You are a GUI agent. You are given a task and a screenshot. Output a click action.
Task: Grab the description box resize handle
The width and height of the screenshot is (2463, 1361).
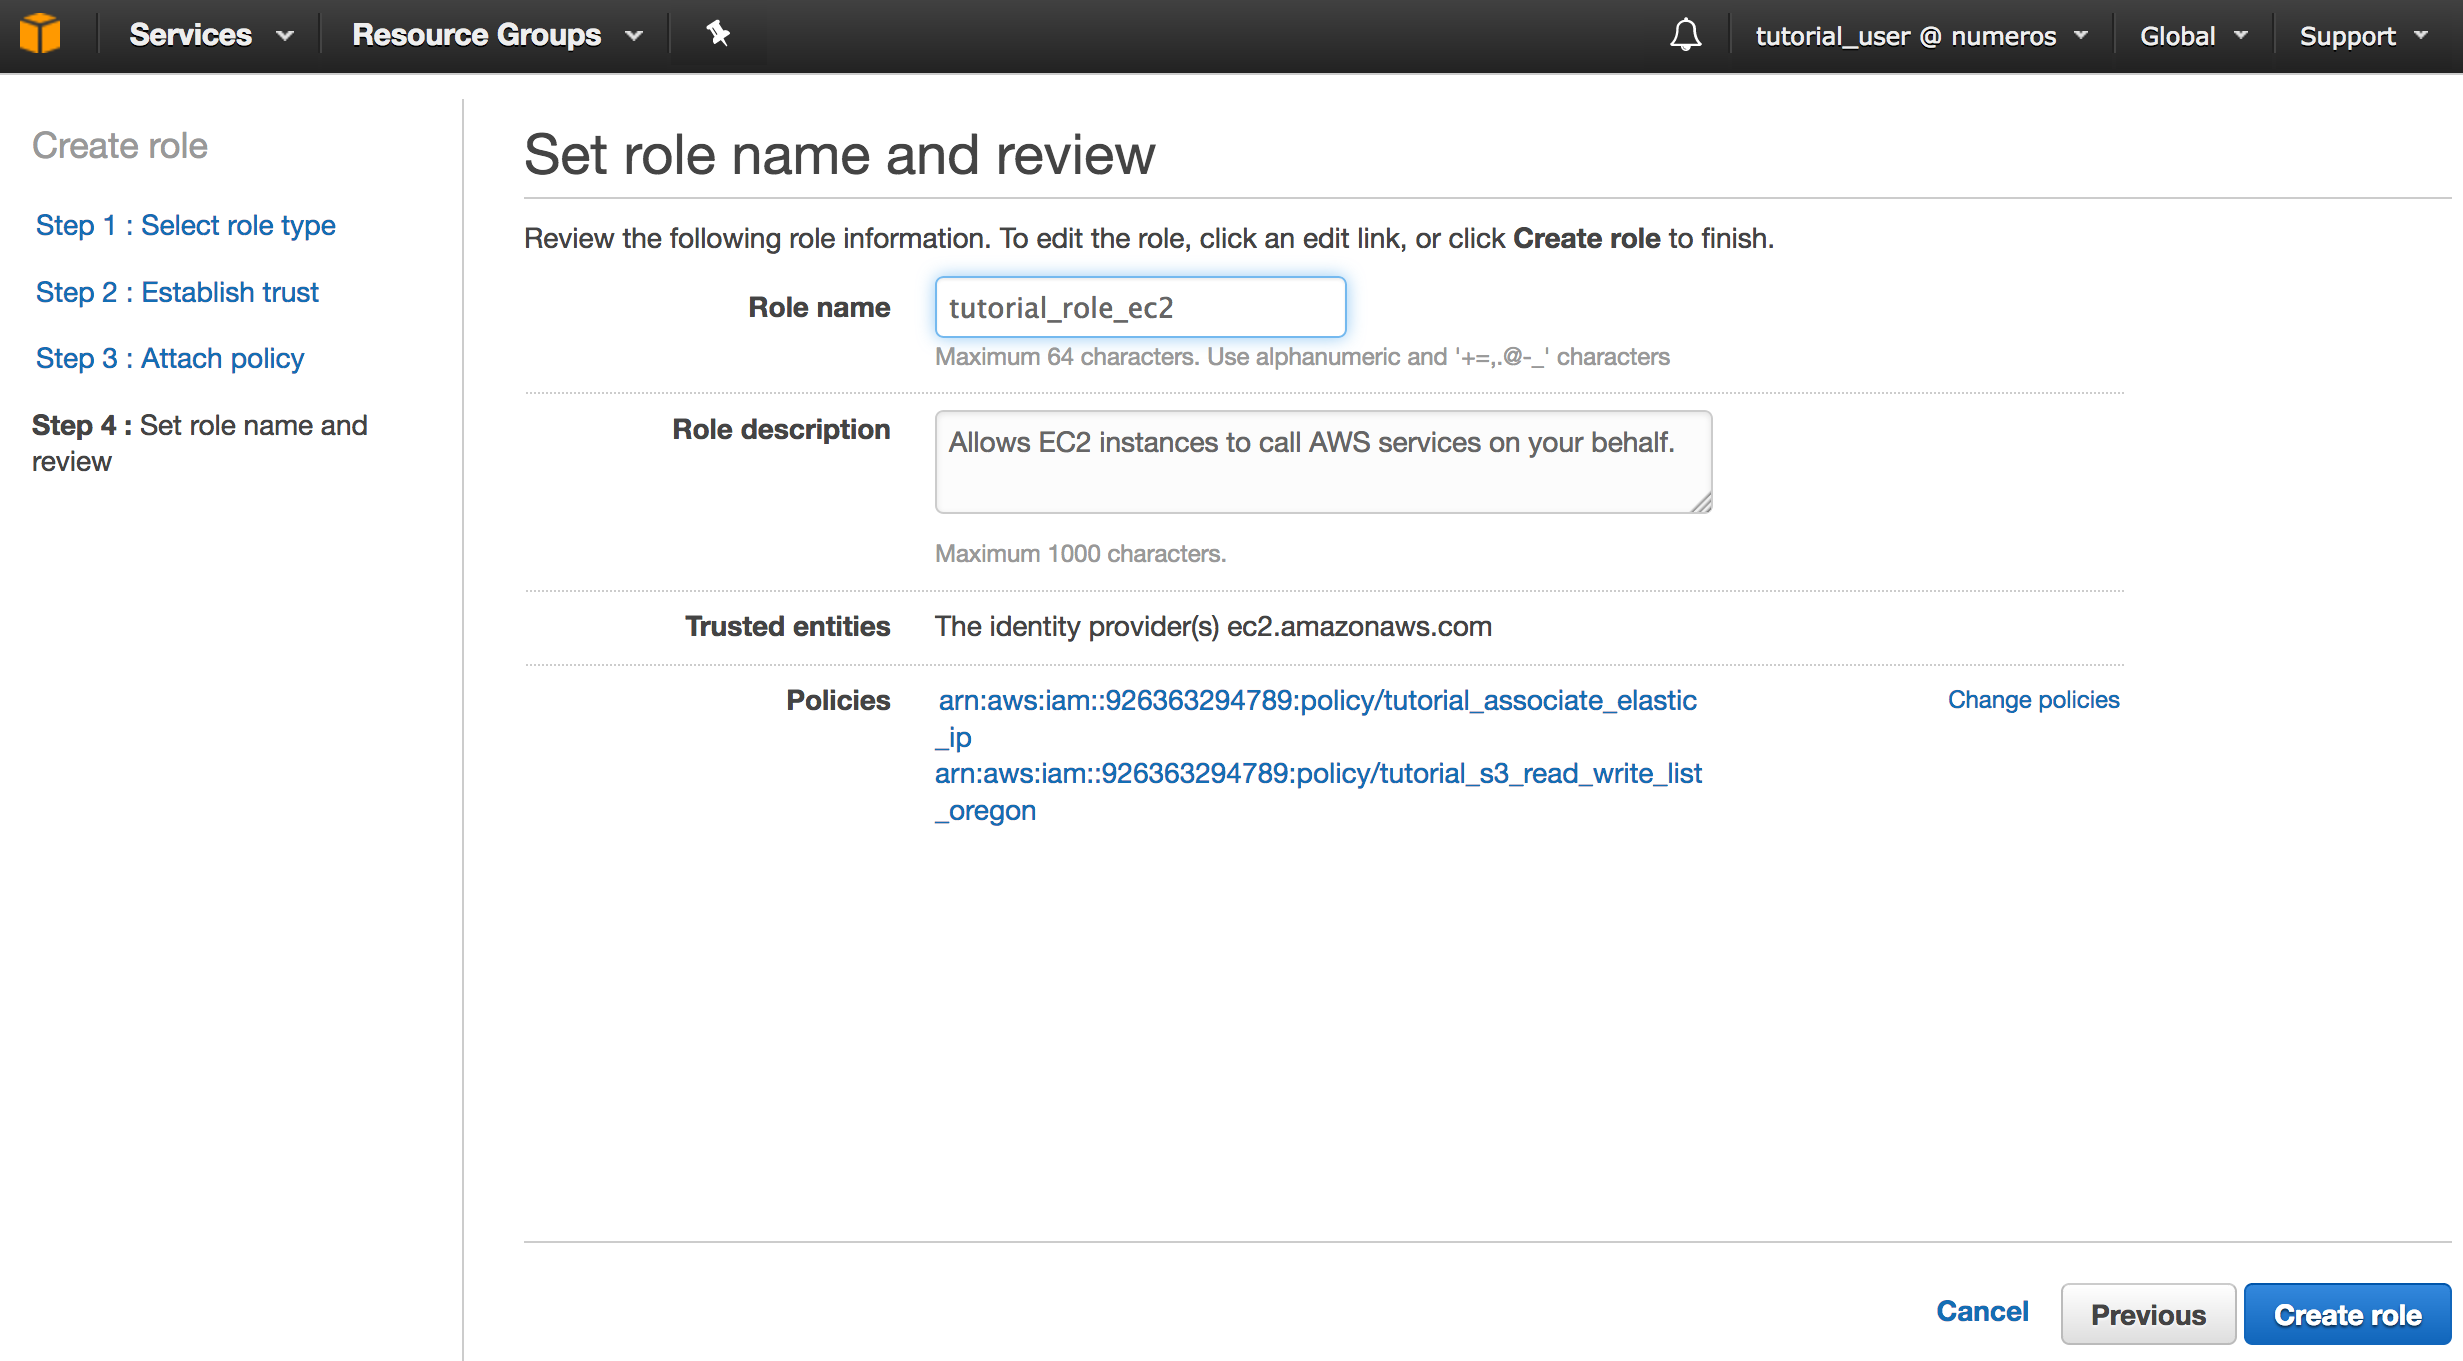[x=1702, y=504]
